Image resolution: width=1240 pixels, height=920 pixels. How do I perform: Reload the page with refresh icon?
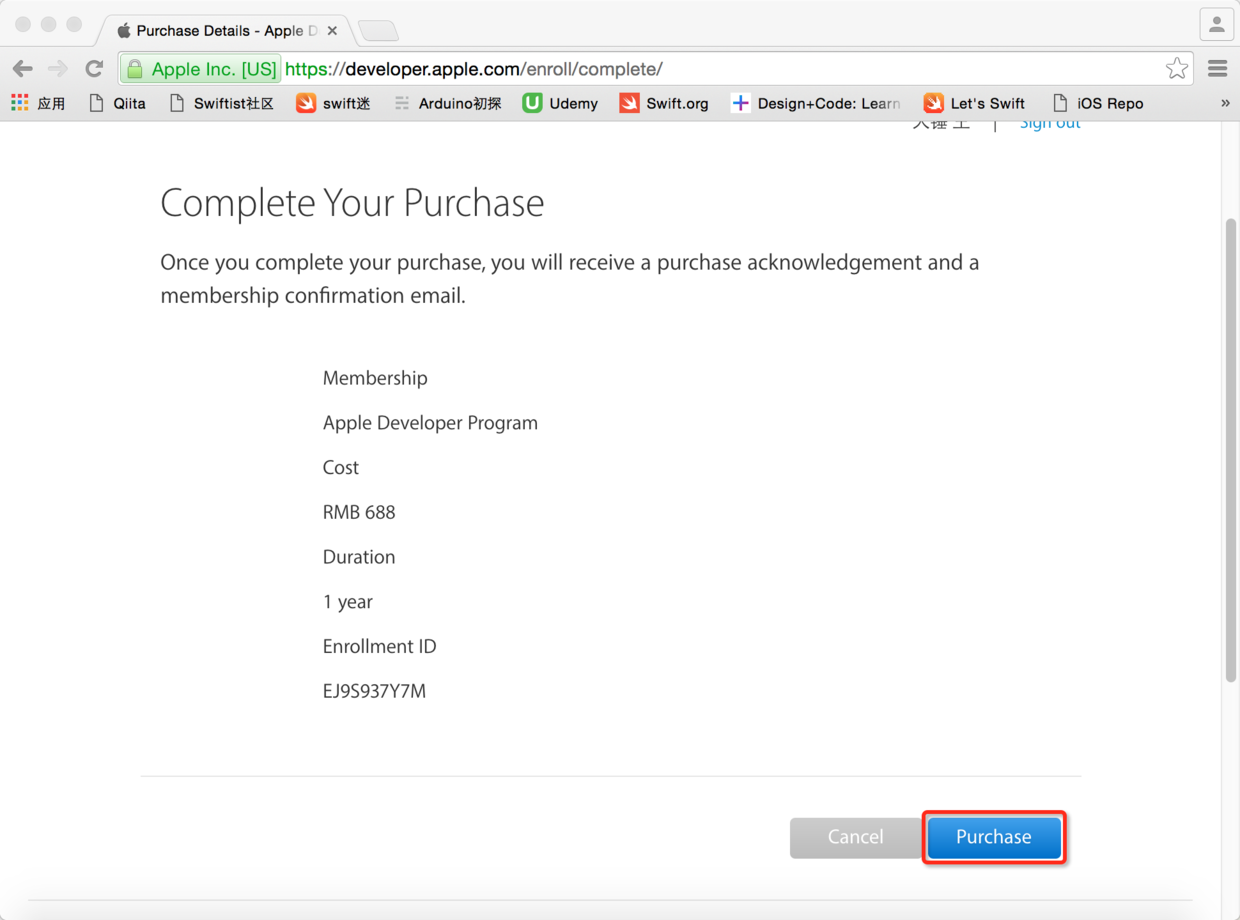pyautogui.click(x=94, y=69)
